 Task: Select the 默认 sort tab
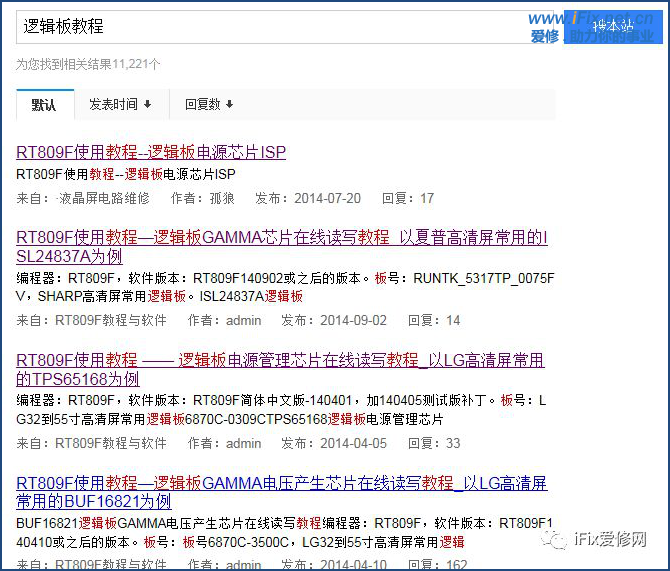[45, 105]
